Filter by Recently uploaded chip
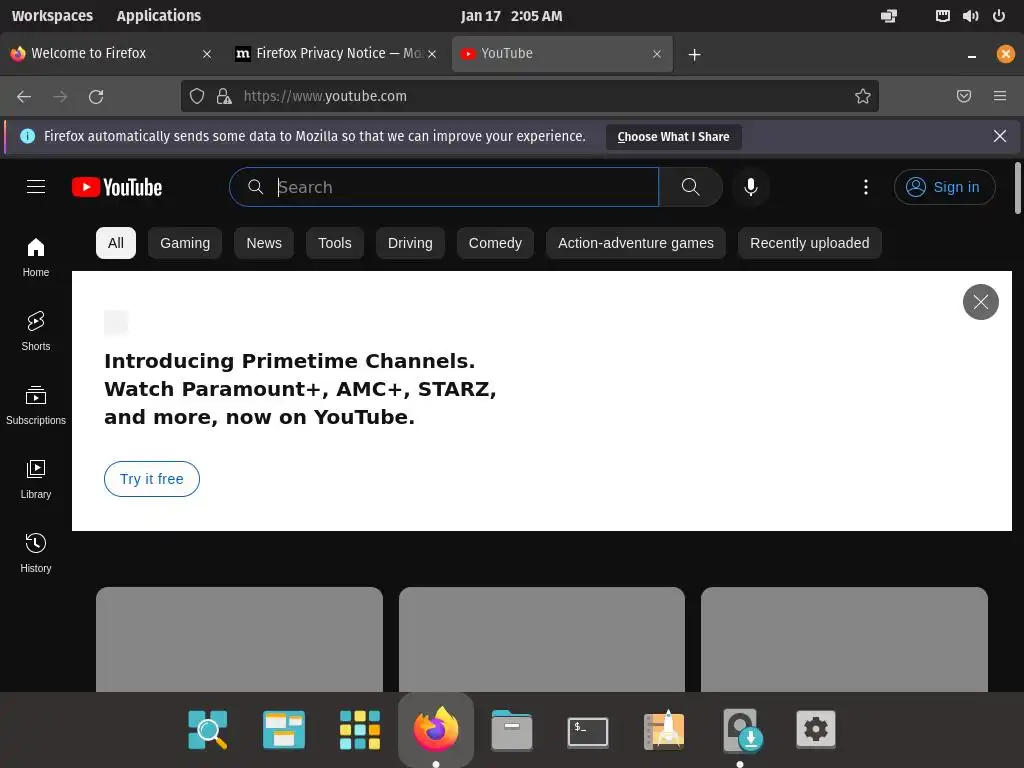The height and width of the screenshot is (768, 1024). [x=809, y=243]
